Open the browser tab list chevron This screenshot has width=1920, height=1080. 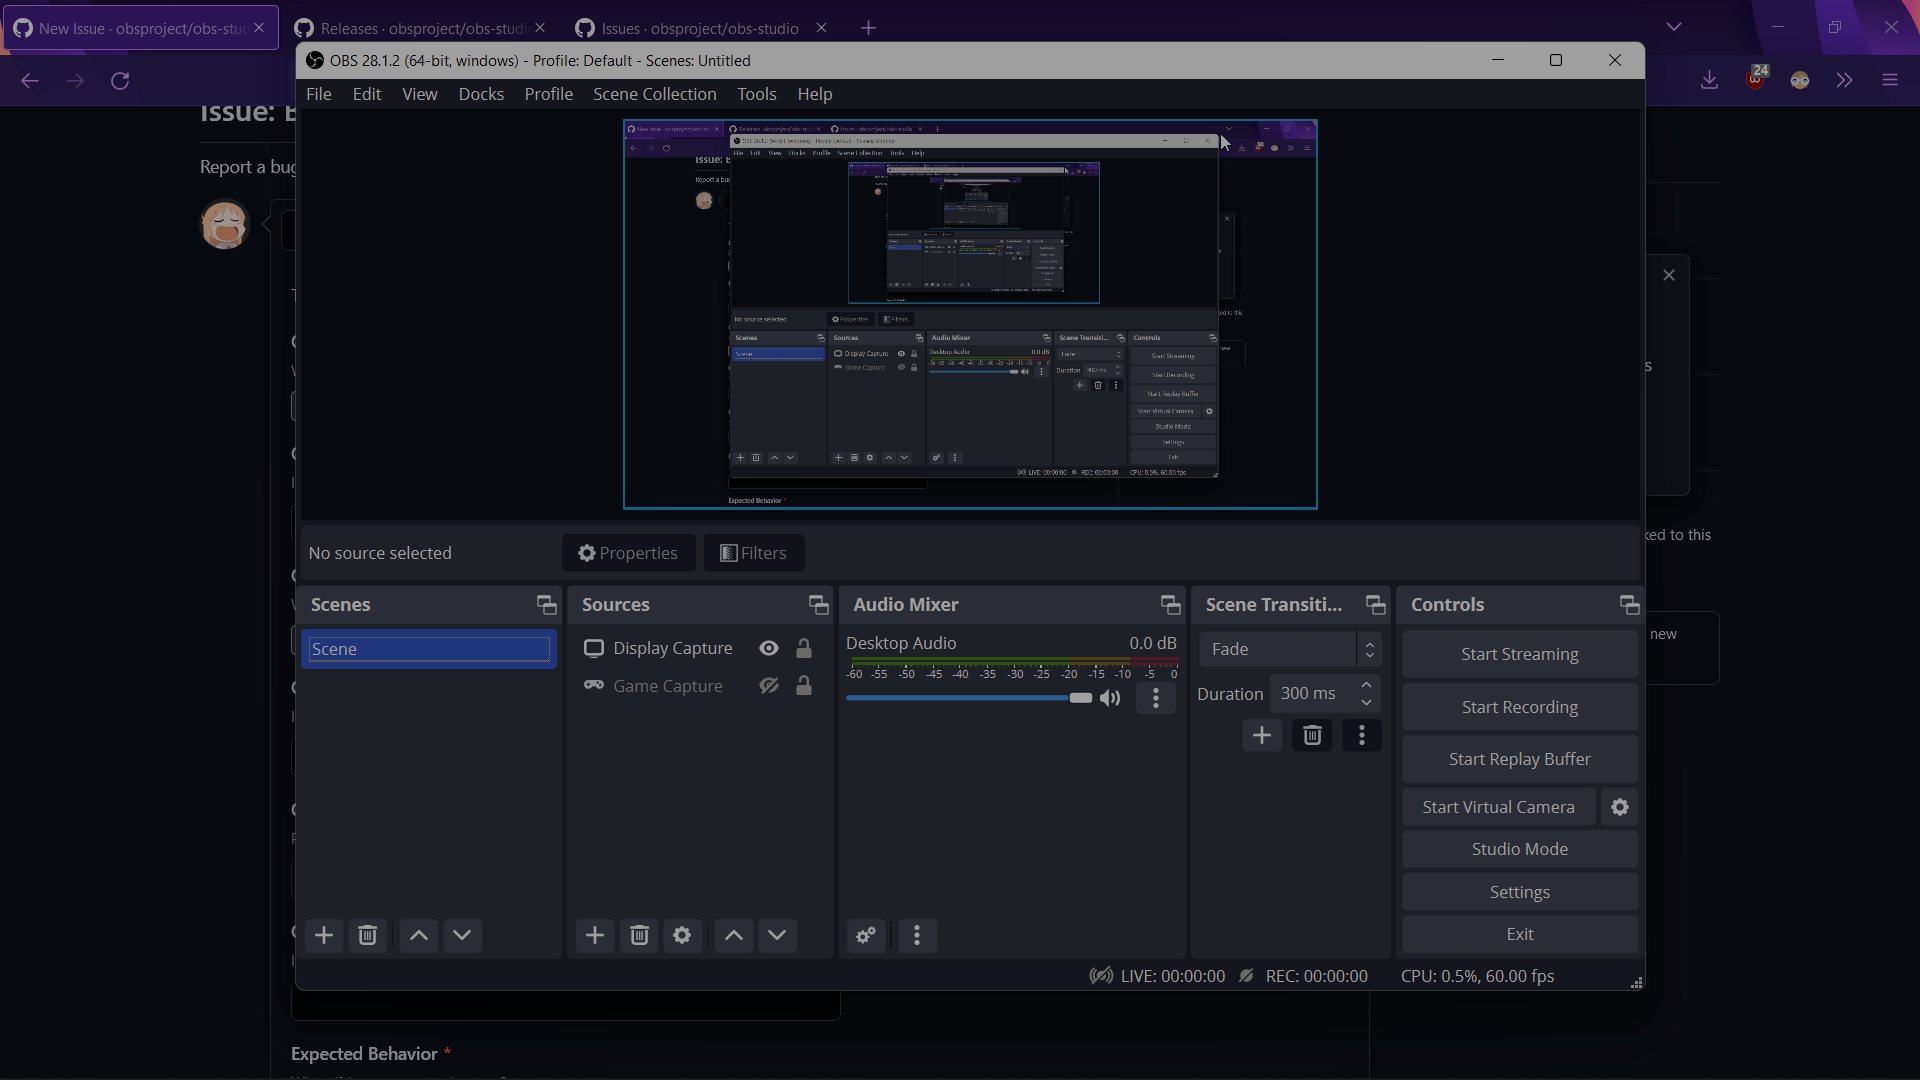pos(1674,27)
